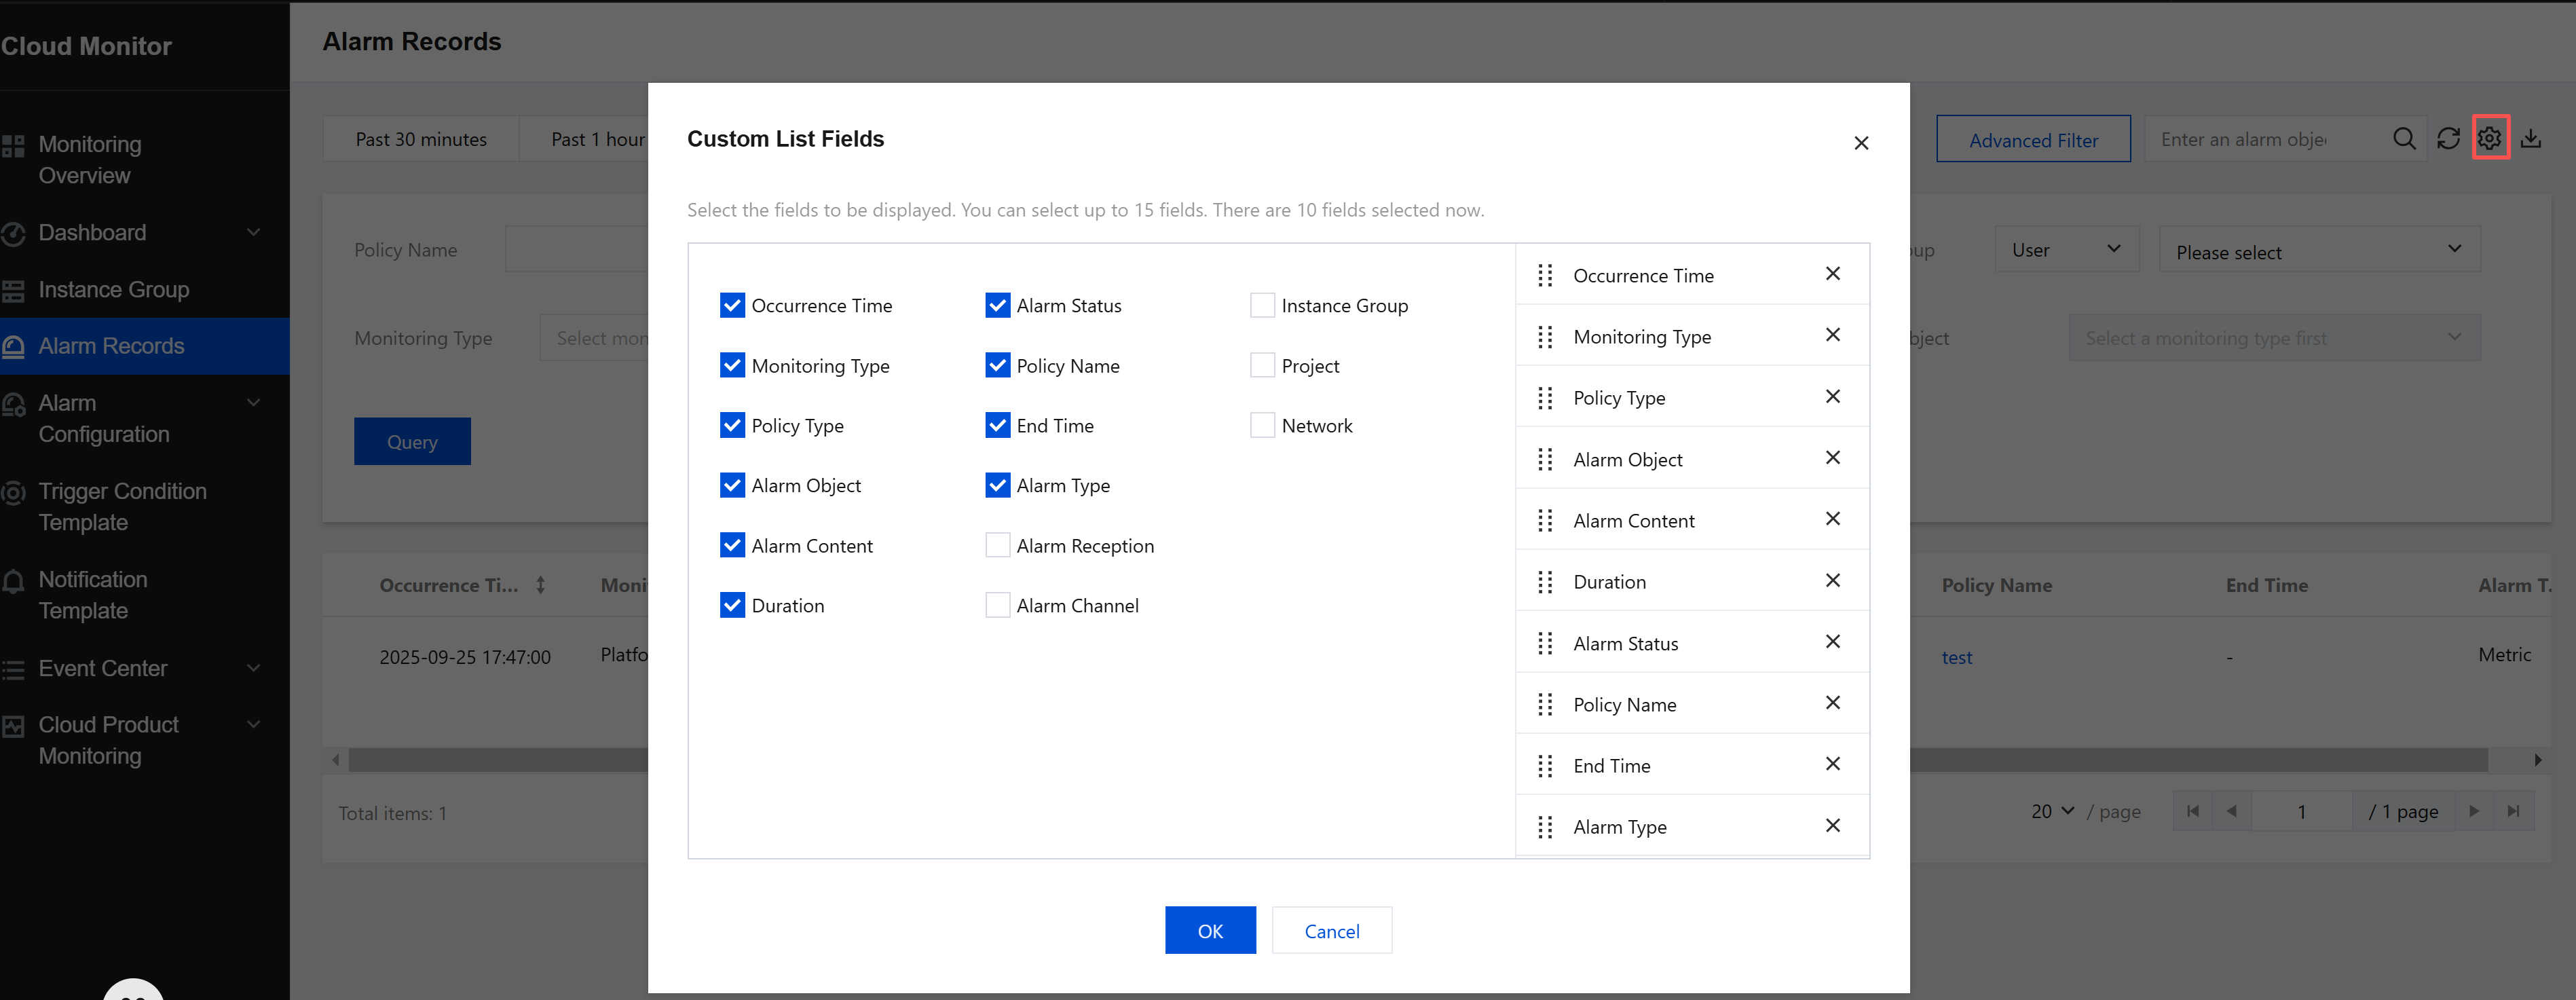Uncheck the Monitoring Type checkbox
Viewport: 2576px width, 1000px height.
click(732, 365)
